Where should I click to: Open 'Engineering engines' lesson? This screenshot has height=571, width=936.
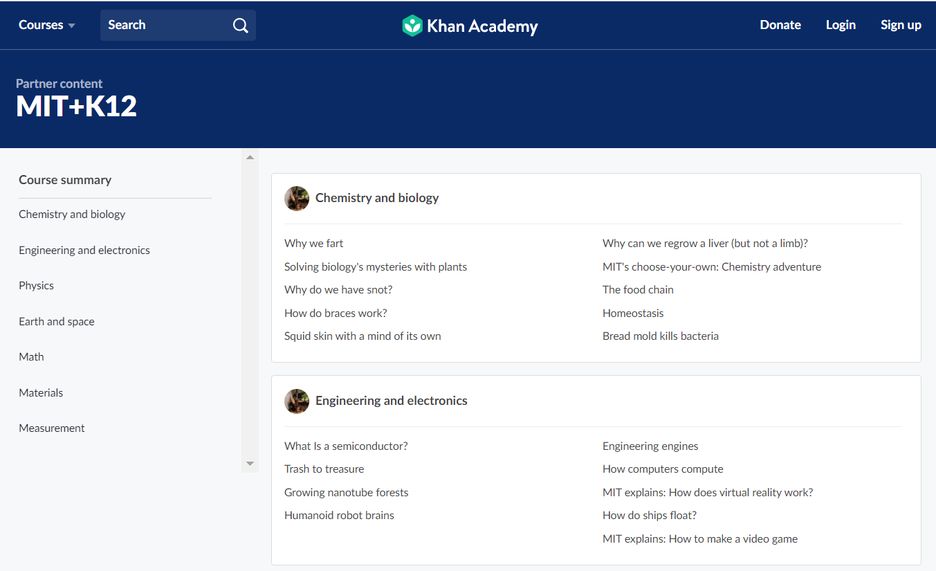click(x=650, y=446)
